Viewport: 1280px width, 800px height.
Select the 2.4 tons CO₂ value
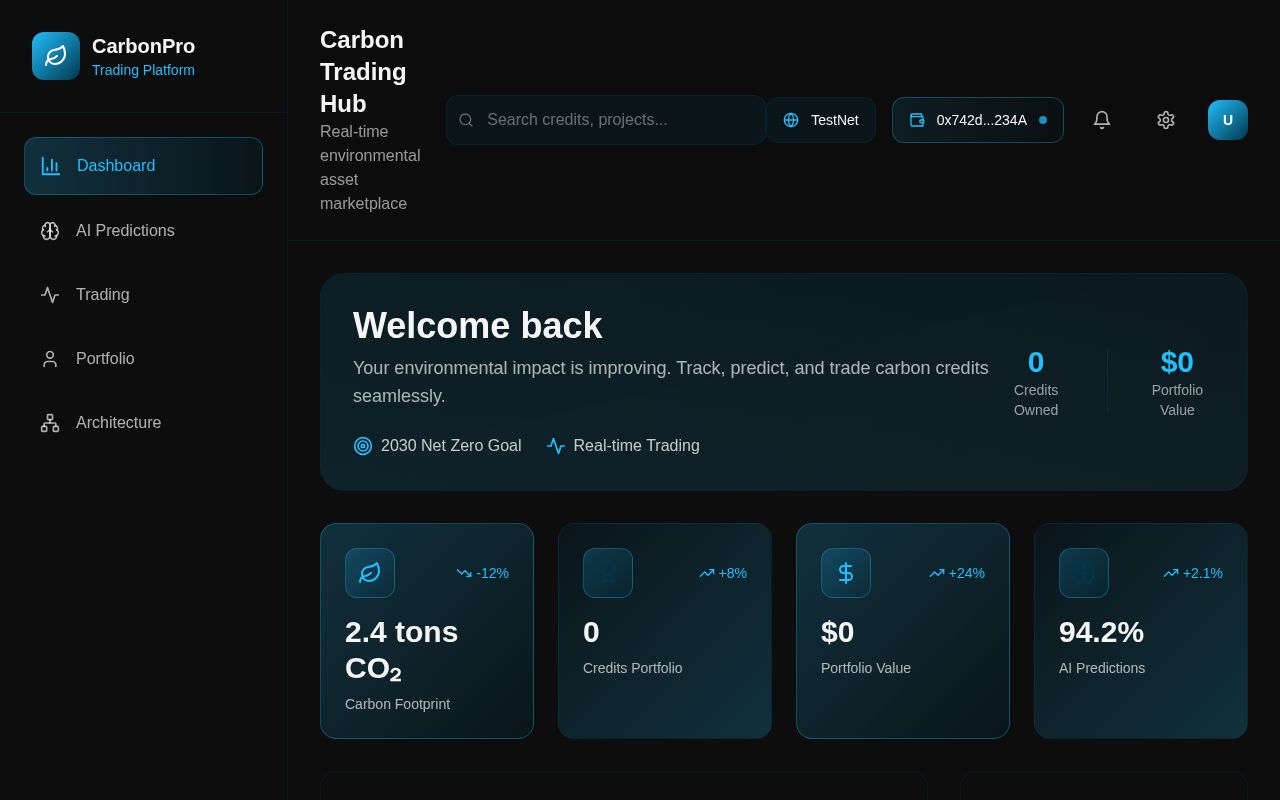click(402, 650)
